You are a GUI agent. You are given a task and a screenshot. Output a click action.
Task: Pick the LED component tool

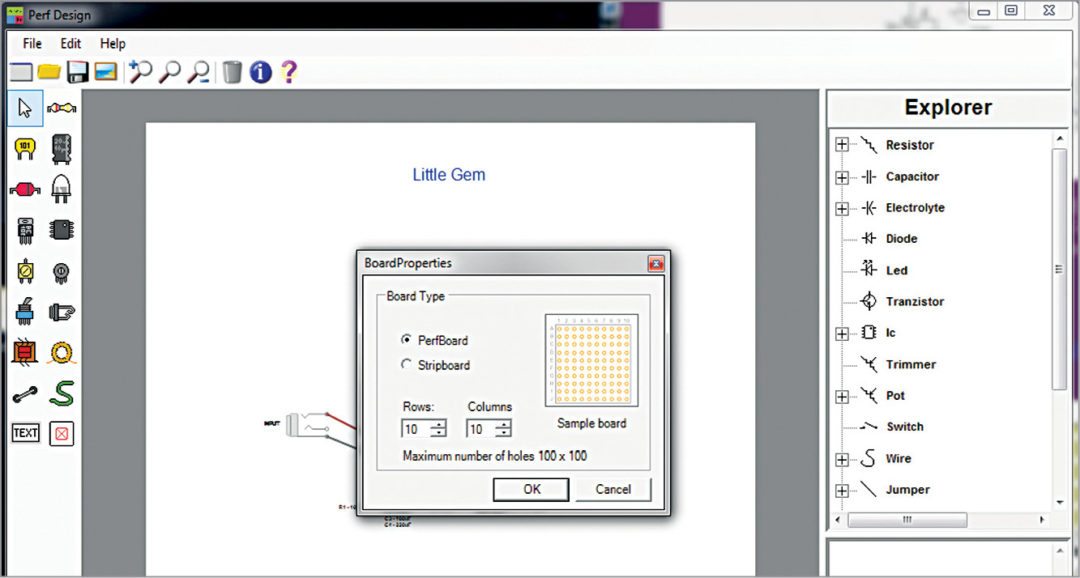point(62,188)
